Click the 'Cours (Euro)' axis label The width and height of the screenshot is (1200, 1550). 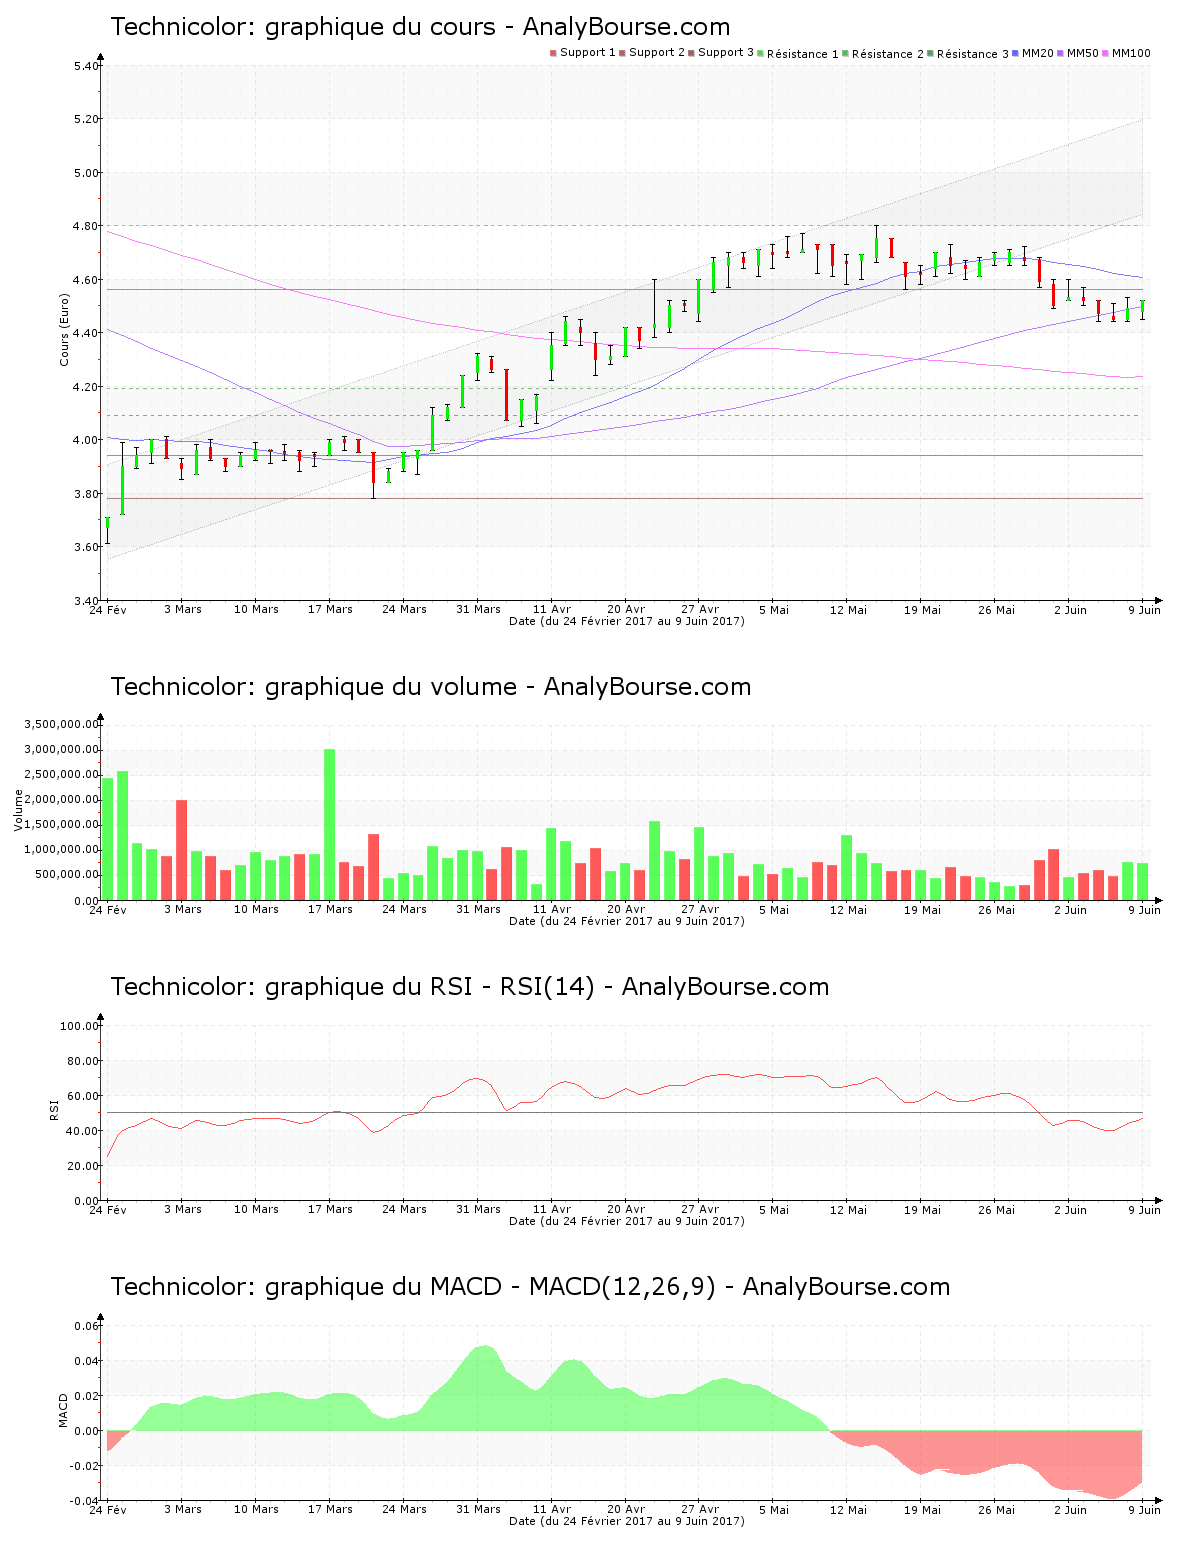[64, 329]
